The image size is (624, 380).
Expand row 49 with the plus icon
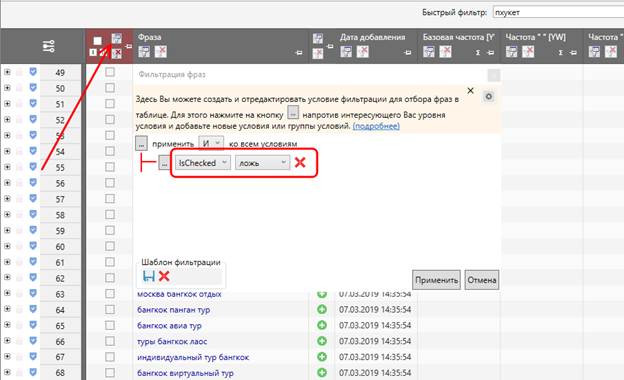pyautogui.click(x=7, y=72)
